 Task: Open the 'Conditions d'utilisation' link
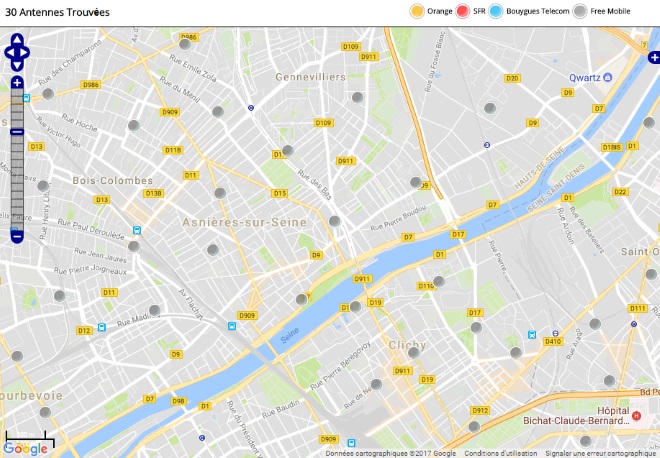[x=500, y=453]
